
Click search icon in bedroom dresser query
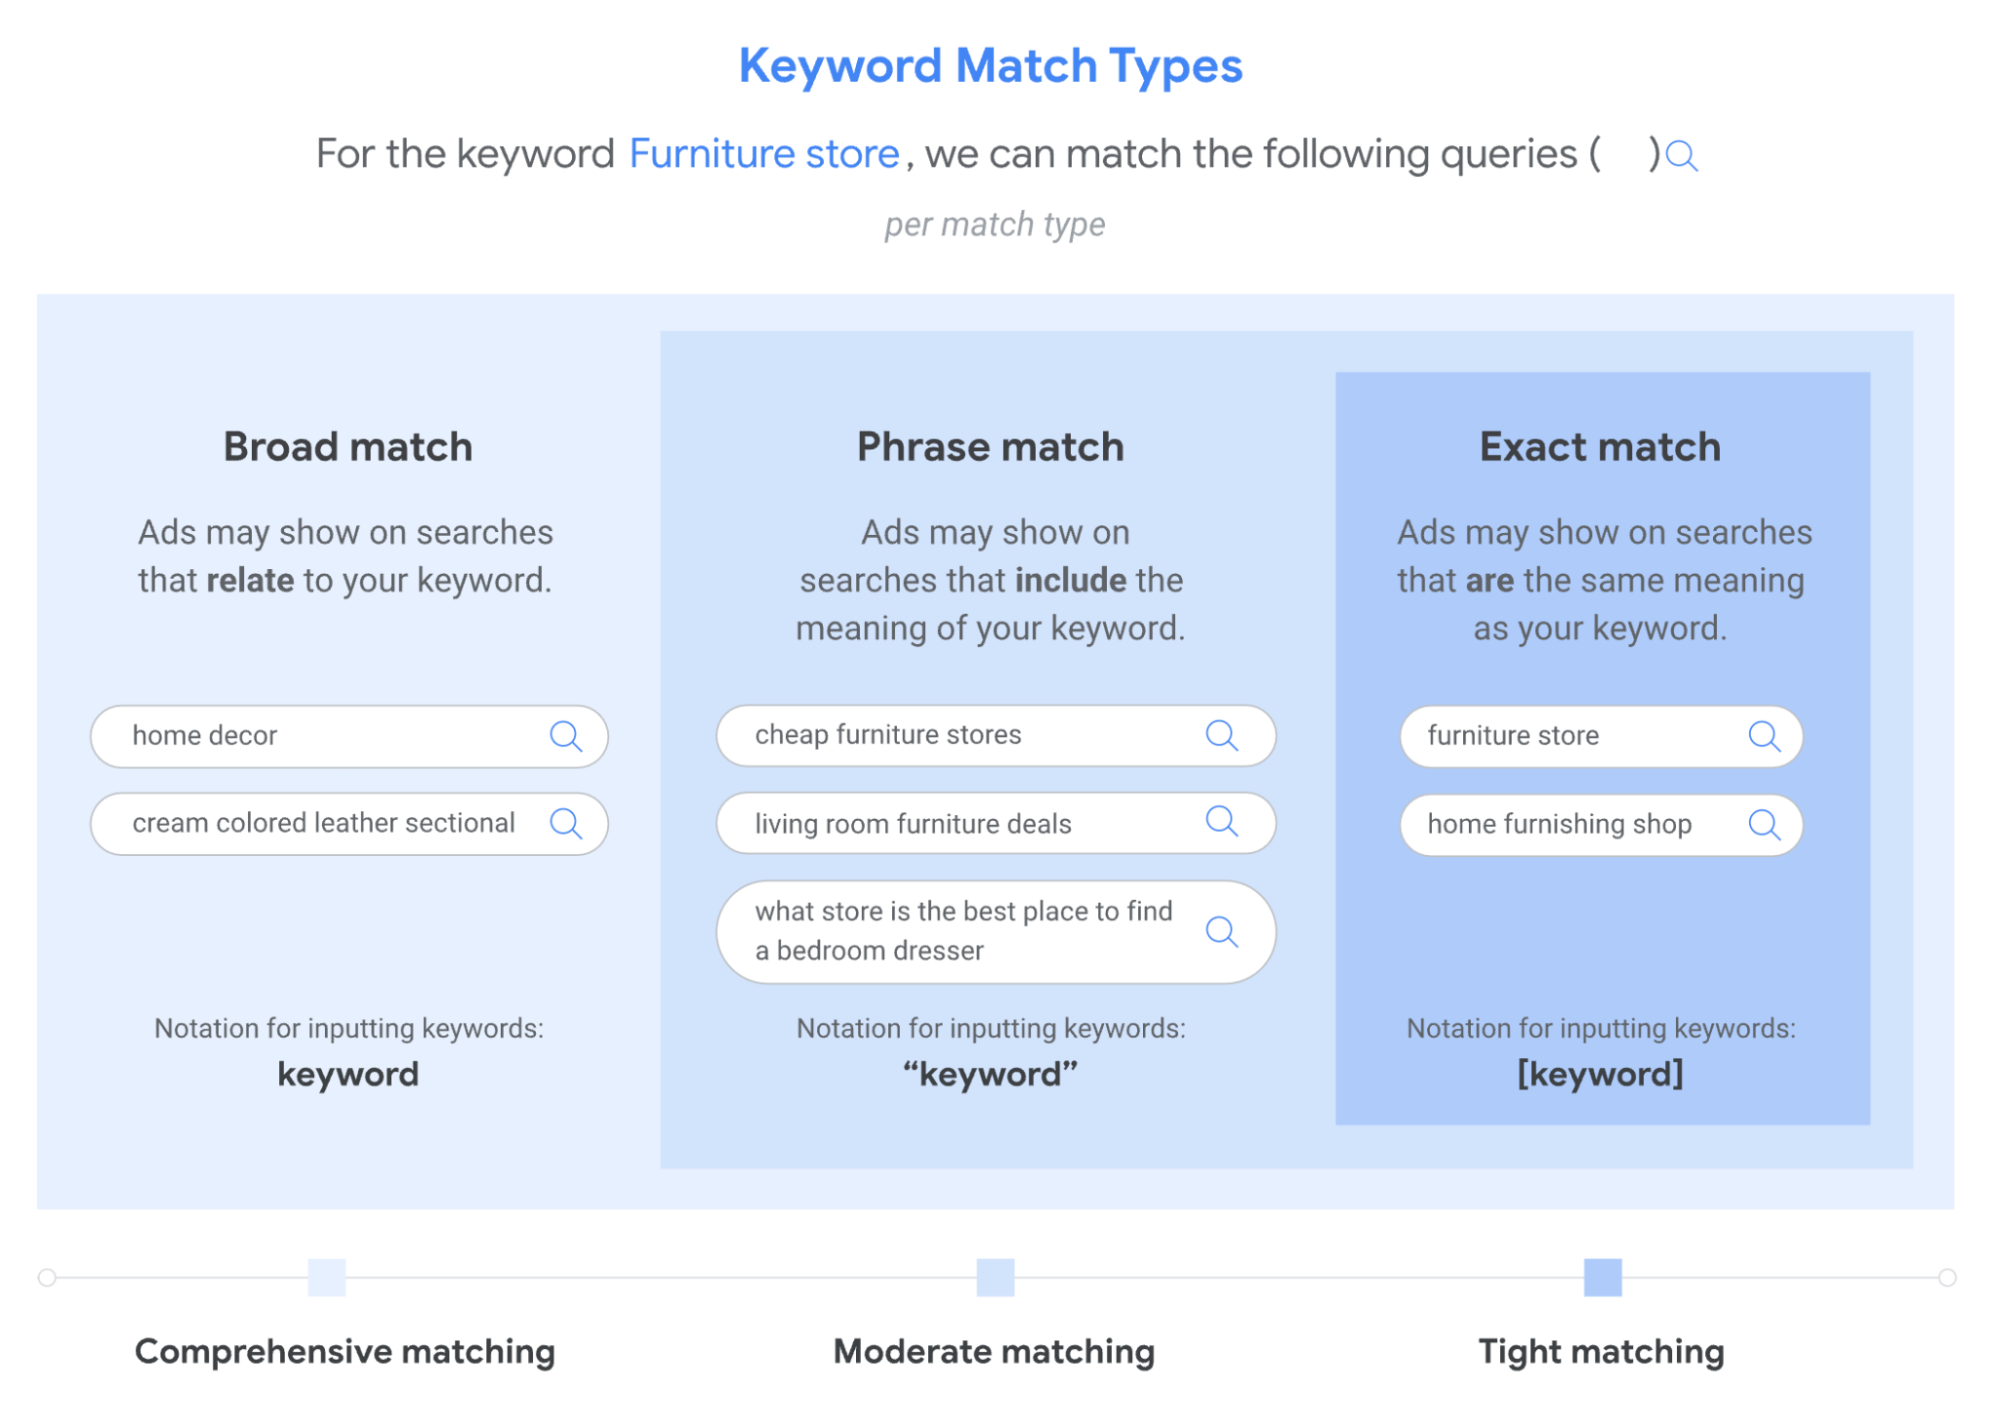click(x=1221, y=931)
